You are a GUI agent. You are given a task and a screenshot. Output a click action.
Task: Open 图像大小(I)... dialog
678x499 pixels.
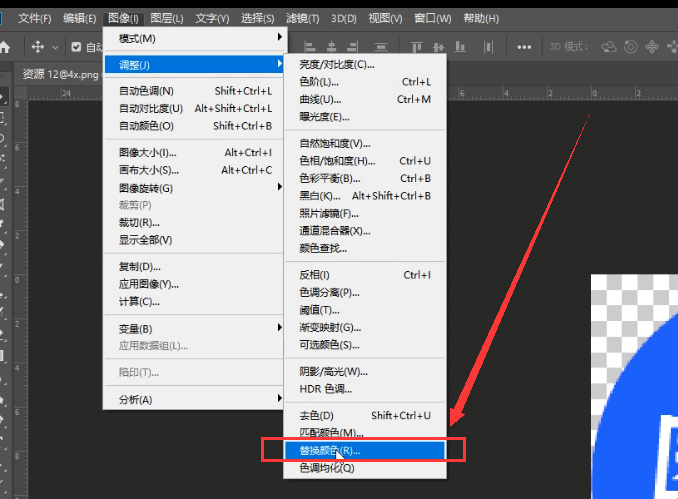(194, 153)
